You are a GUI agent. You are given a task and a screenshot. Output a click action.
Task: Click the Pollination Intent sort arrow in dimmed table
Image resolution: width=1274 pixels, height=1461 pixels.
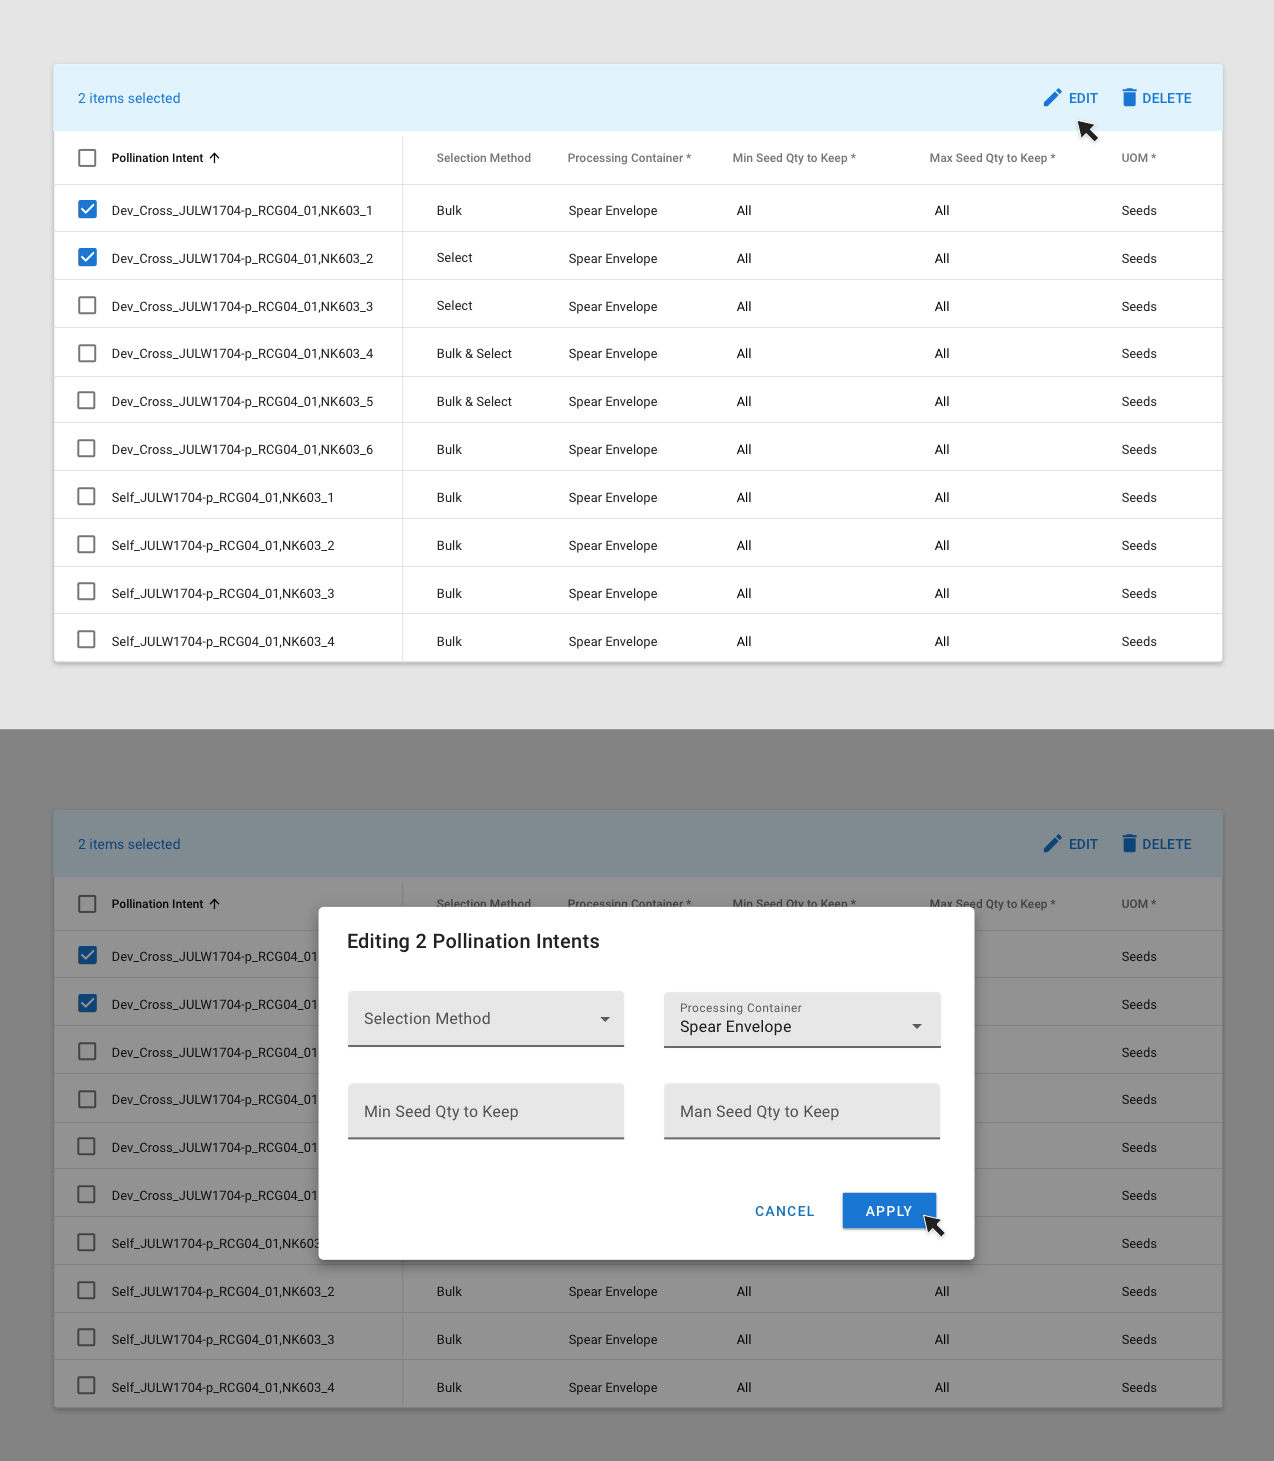coord(214,904)
